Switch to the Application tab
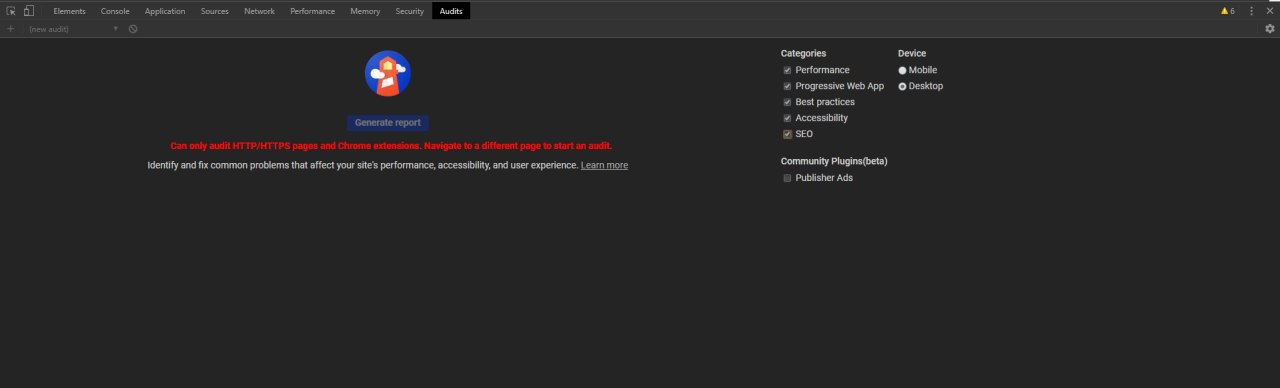 pos(165,11)
